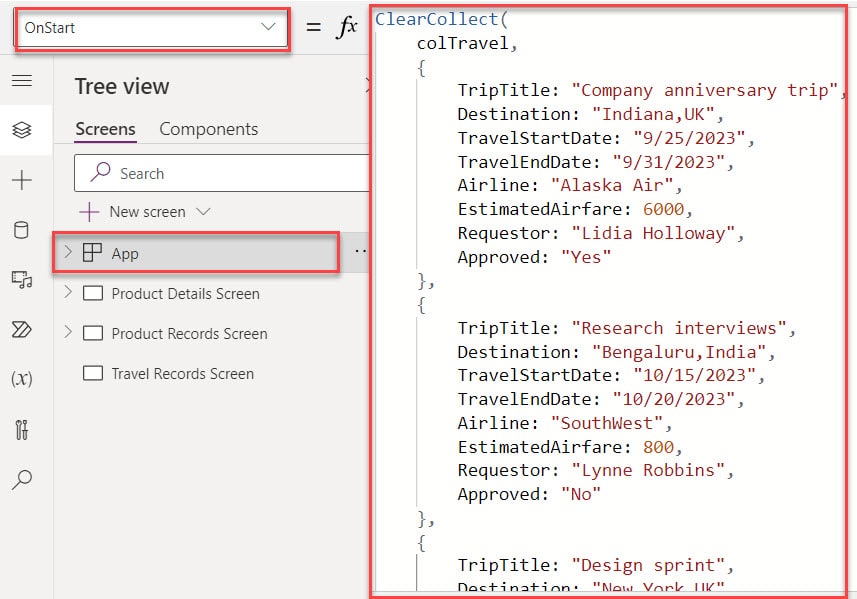Click the ClearCollect function text
857x599 pixels.
[436, 19]
